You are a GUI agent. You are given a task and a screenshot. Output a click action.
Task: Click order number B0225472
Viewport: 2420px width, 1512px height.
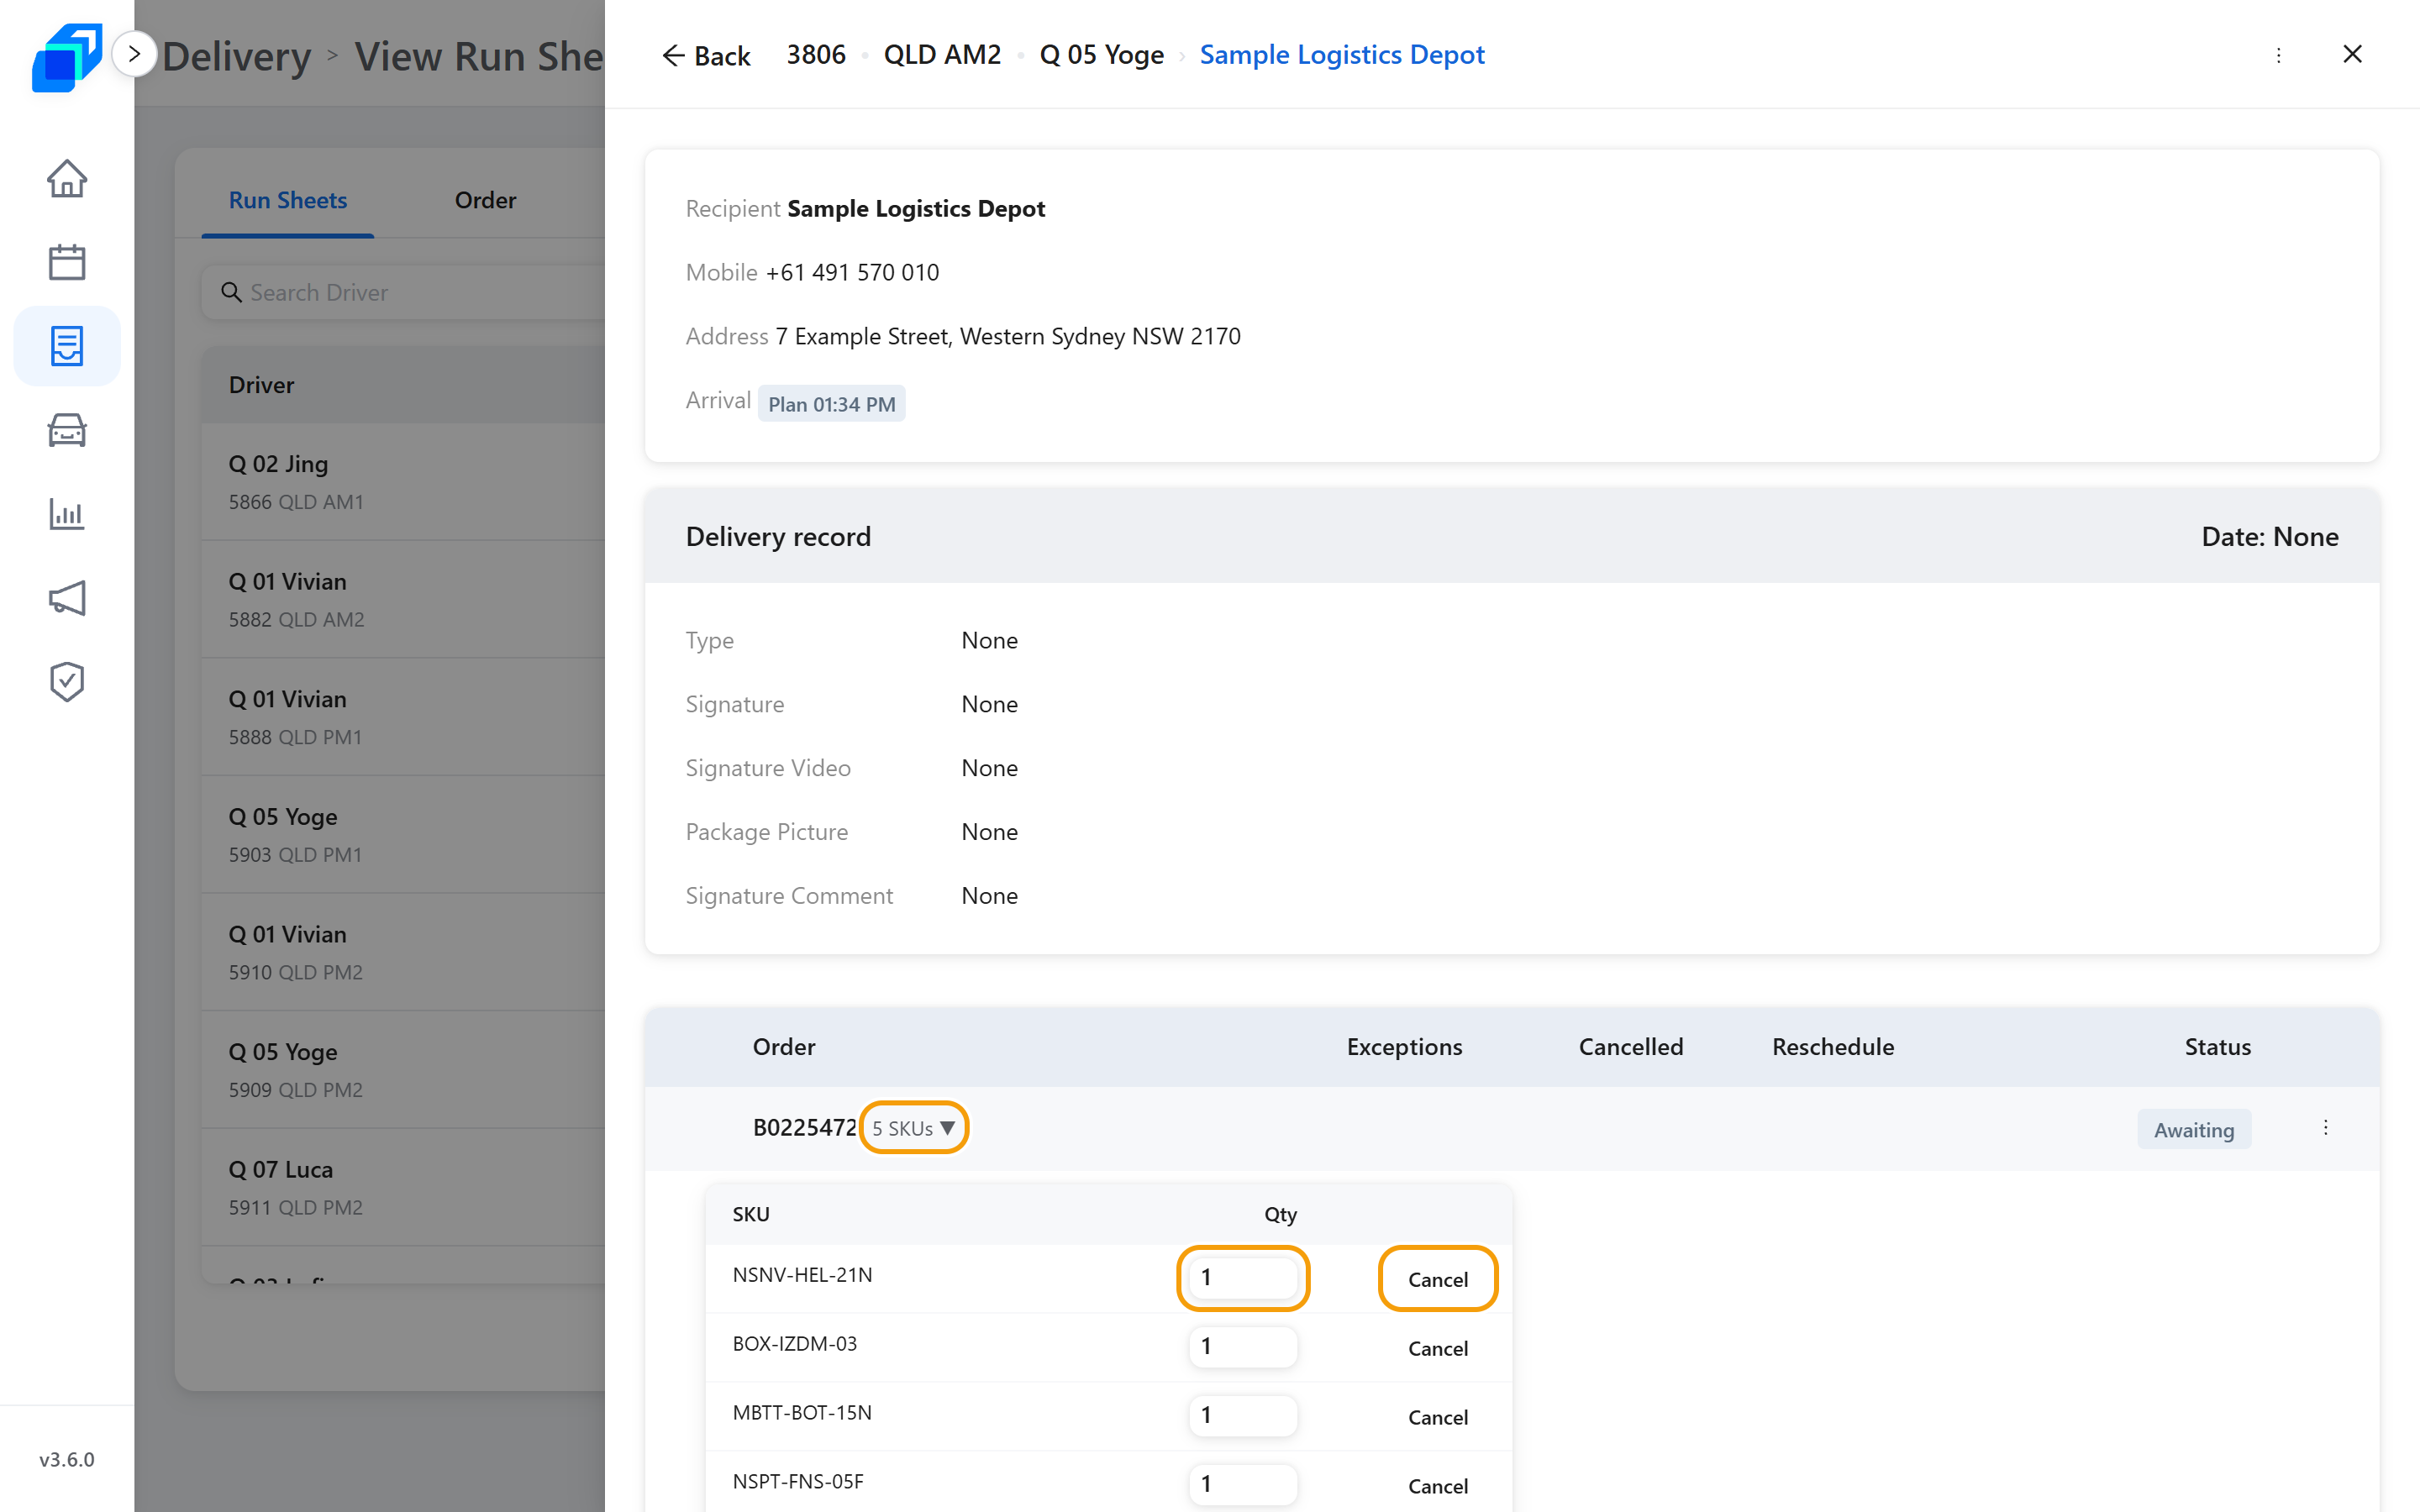(804, 1128)
